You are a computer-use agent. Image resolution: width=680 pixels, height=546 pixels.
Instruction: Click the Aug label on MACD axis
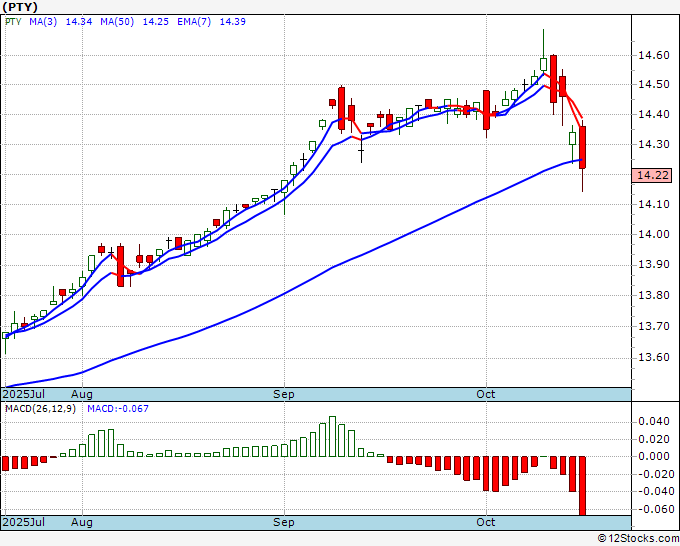pos(82,522)
